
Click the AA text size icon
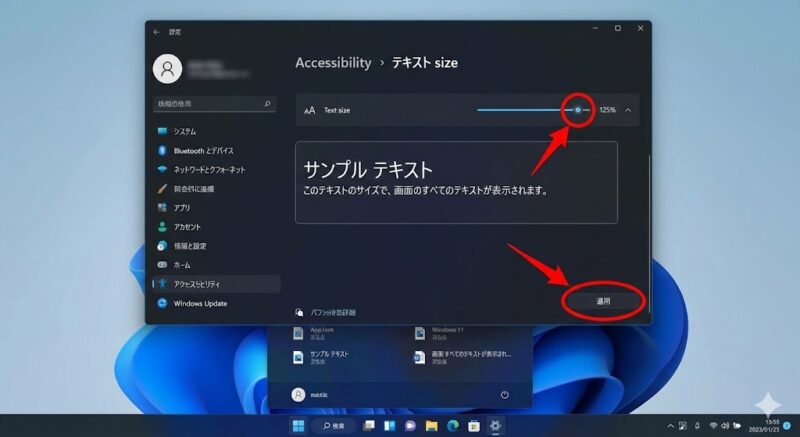(x=310, y=110)
